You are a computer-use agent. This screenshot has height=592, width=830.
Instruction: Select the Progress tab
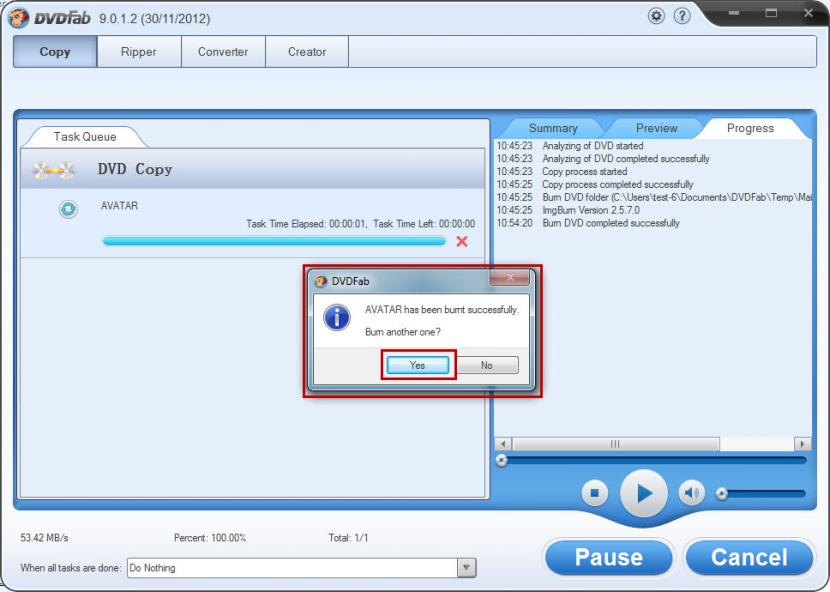[x=750, y=128]
